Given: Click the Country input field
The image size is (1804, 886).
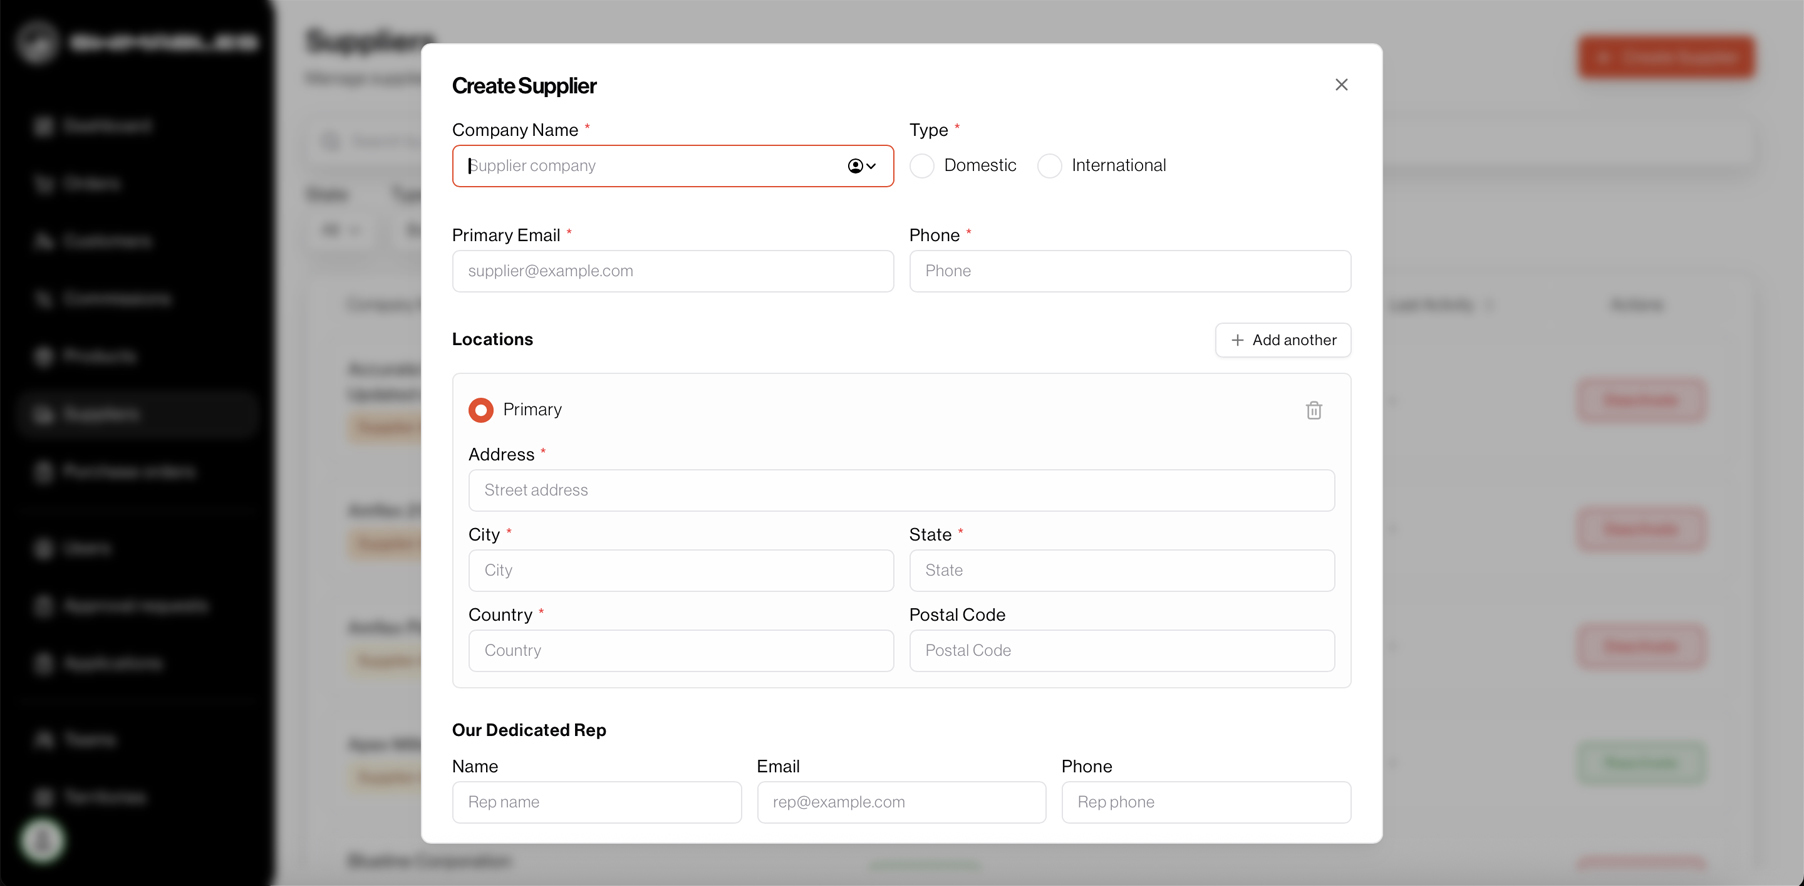Looking at the screenshot, I should [x=681, y=650].
